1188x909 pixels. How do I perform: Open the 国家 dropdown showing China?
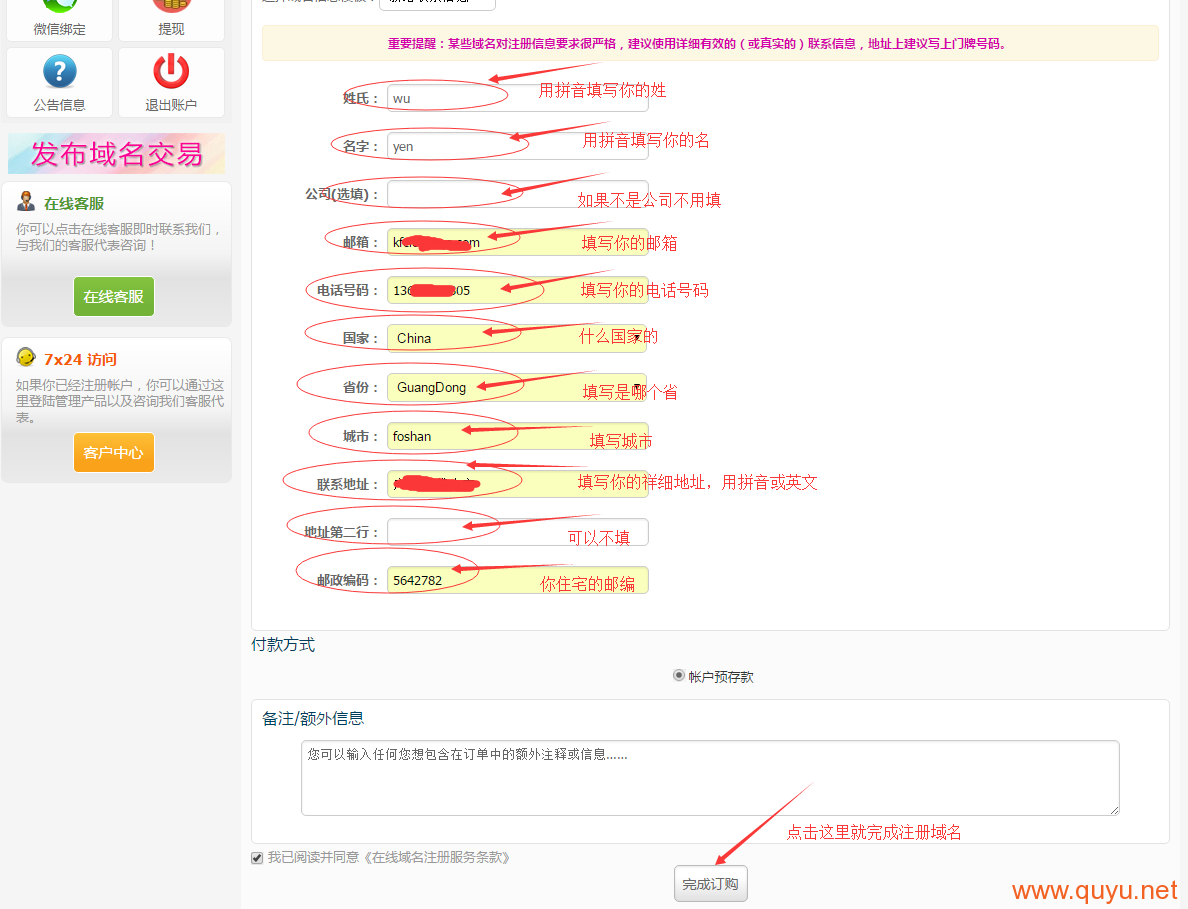(x=517, y=338)
